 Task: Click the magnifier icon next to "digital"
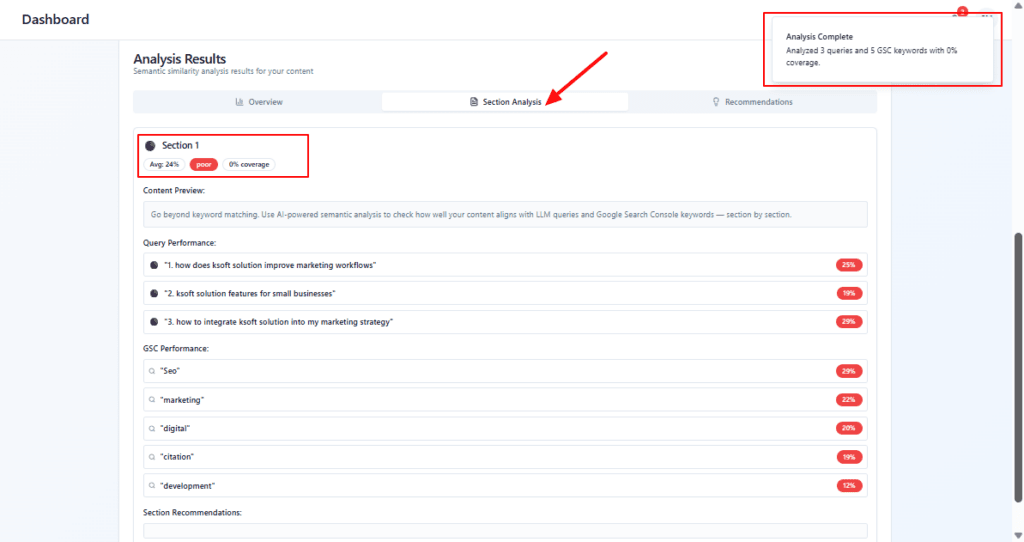(x=152, y=428)
